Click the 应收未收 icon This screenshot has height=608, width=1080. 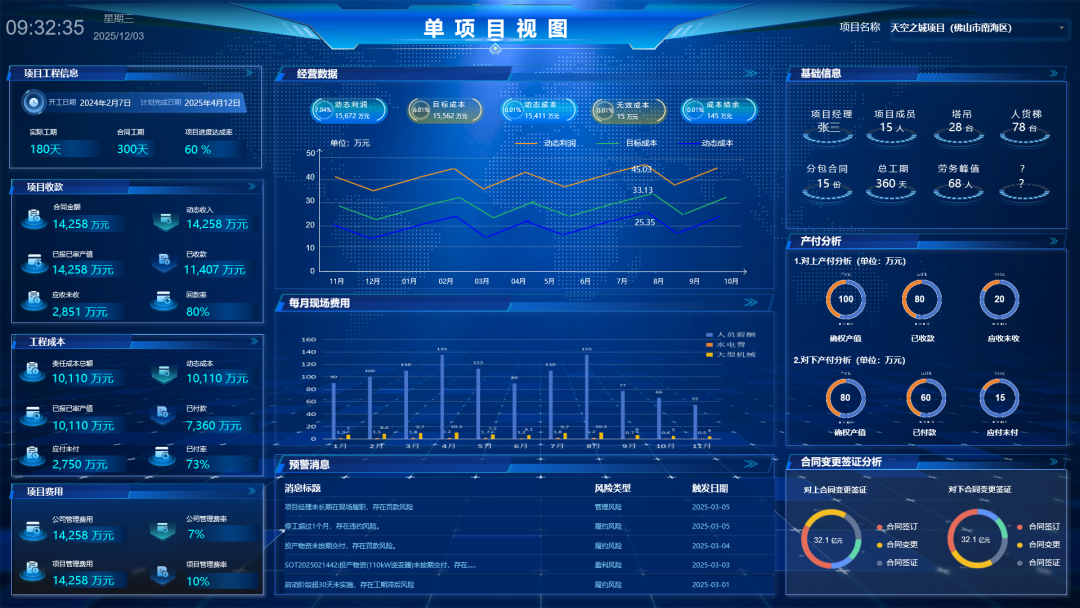tap(32, 301)
